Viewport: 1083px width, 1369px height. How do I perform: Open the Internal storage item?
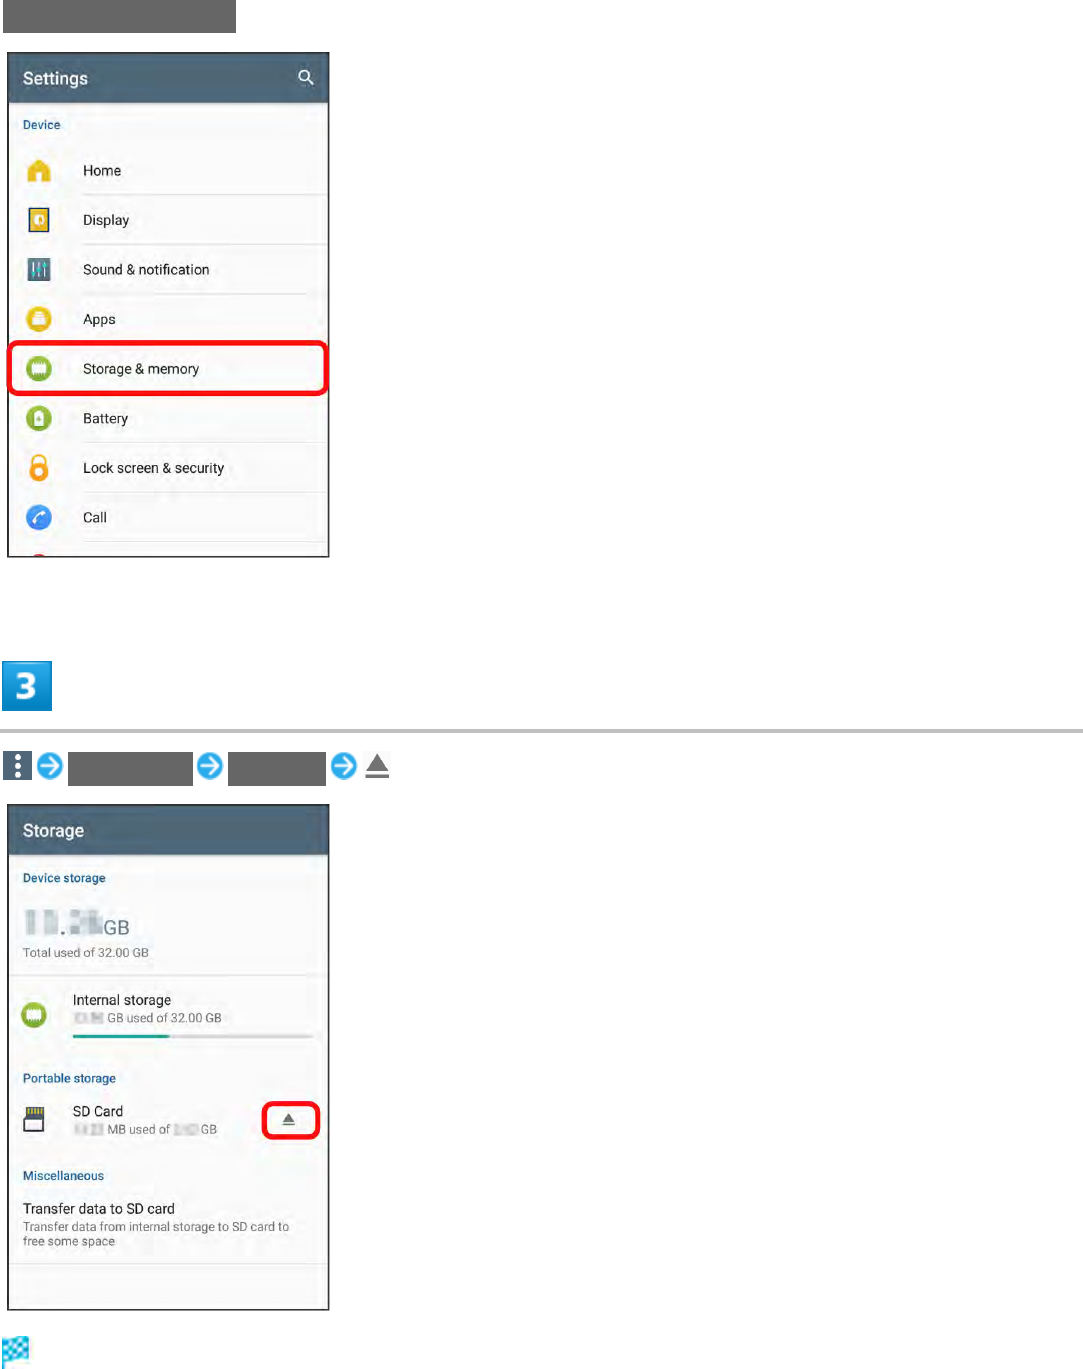click(168, 1014)
